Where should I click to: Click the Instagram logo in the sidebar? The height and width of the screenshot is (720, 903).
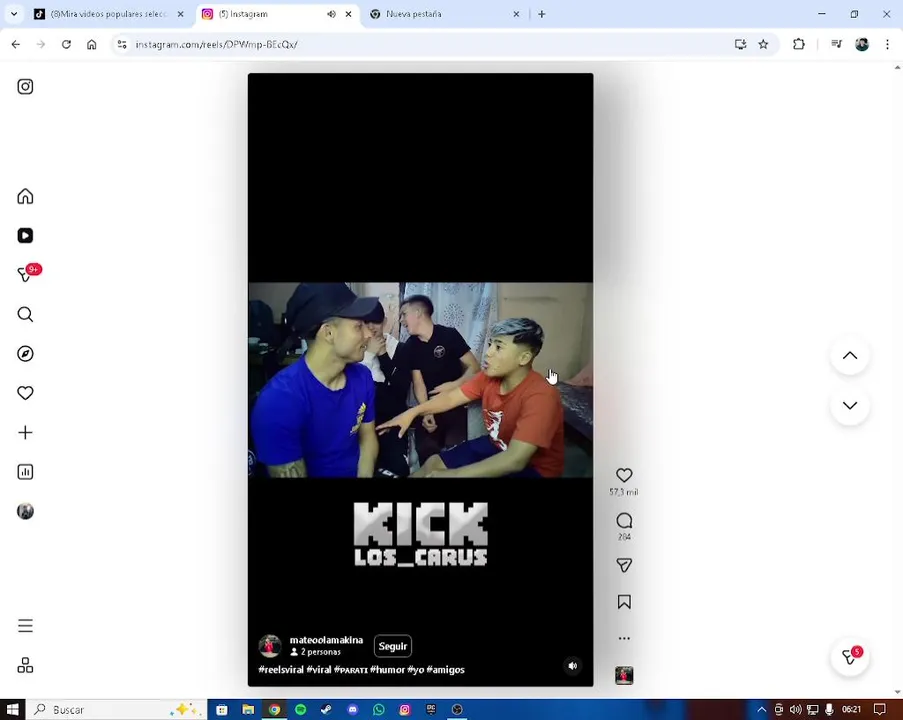pos(25,86)
